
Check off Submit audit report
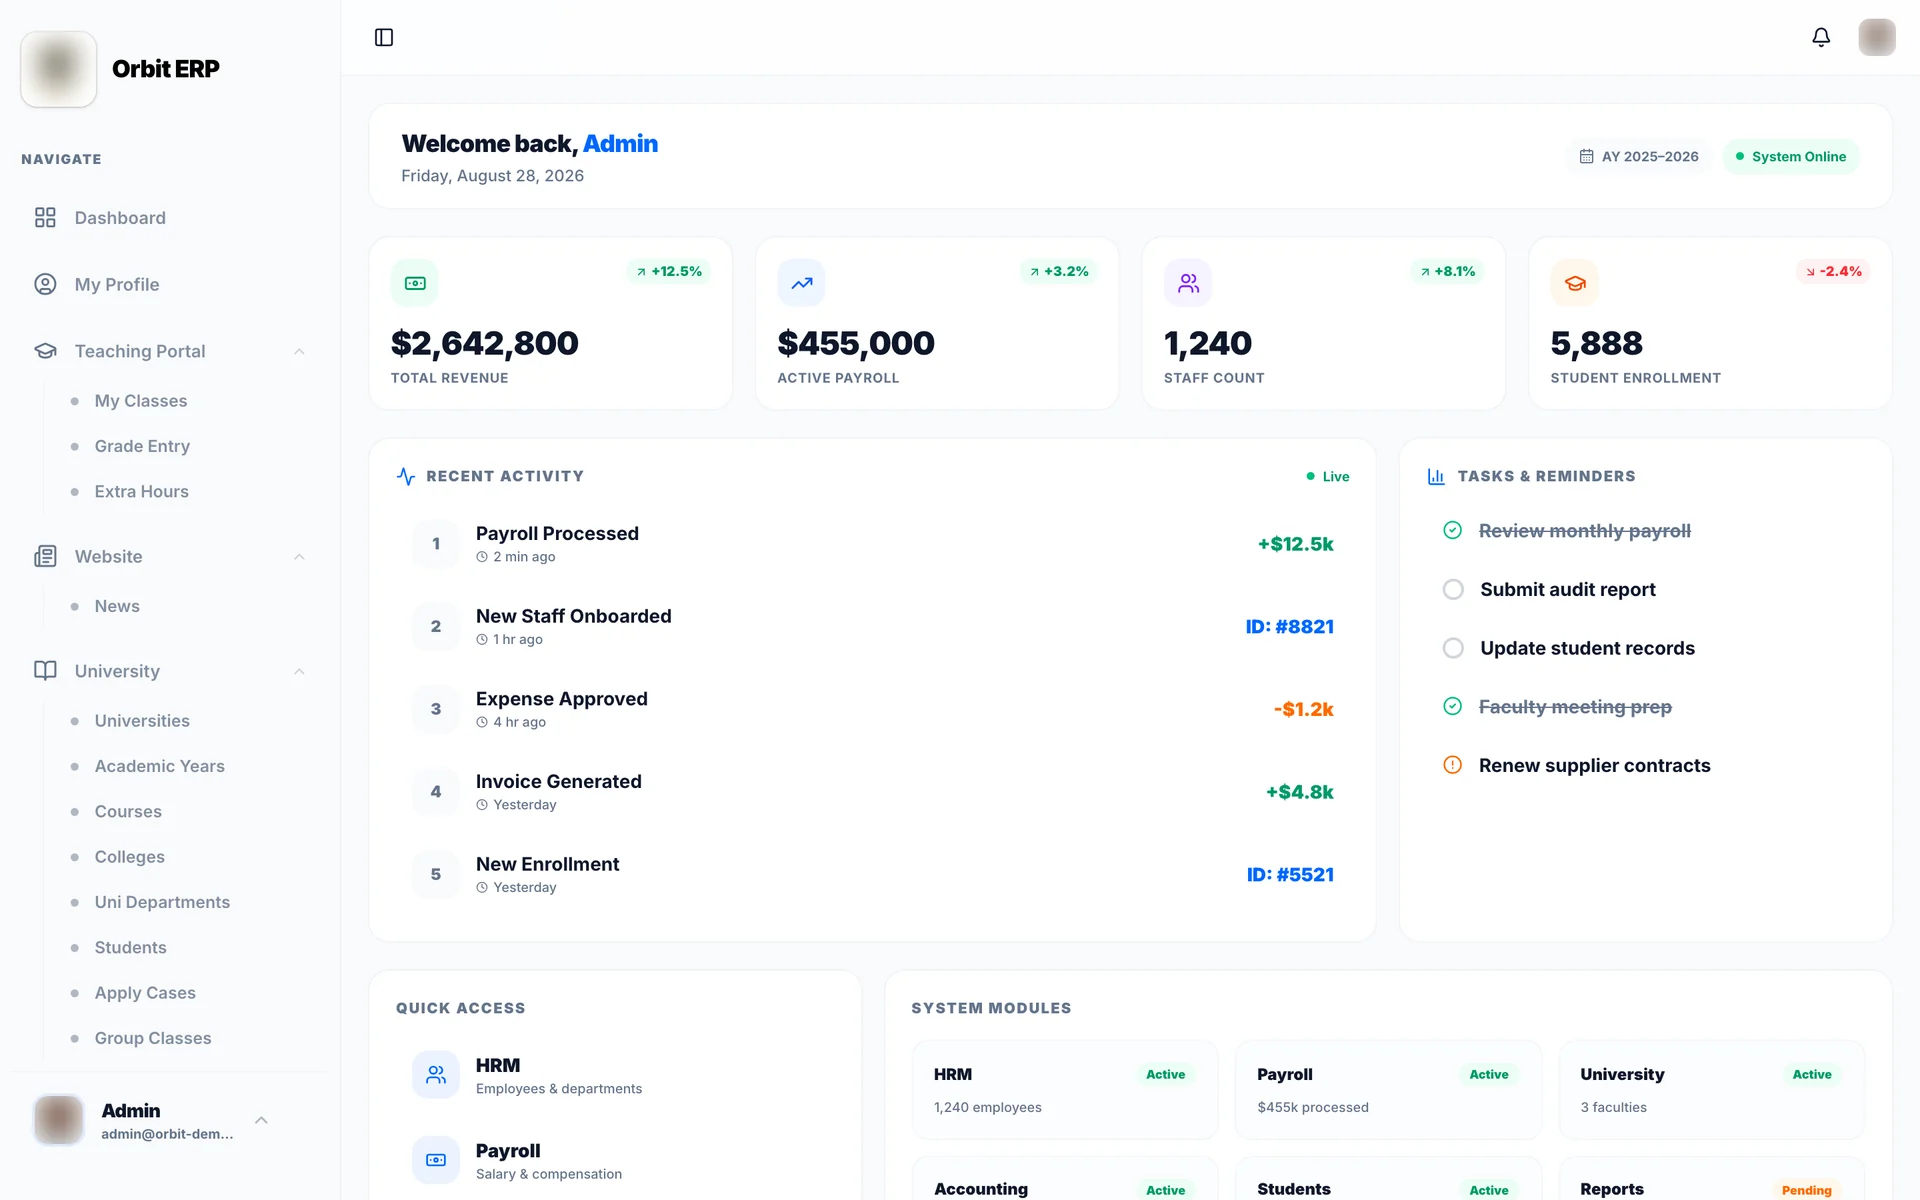(x=1453, y=589)
